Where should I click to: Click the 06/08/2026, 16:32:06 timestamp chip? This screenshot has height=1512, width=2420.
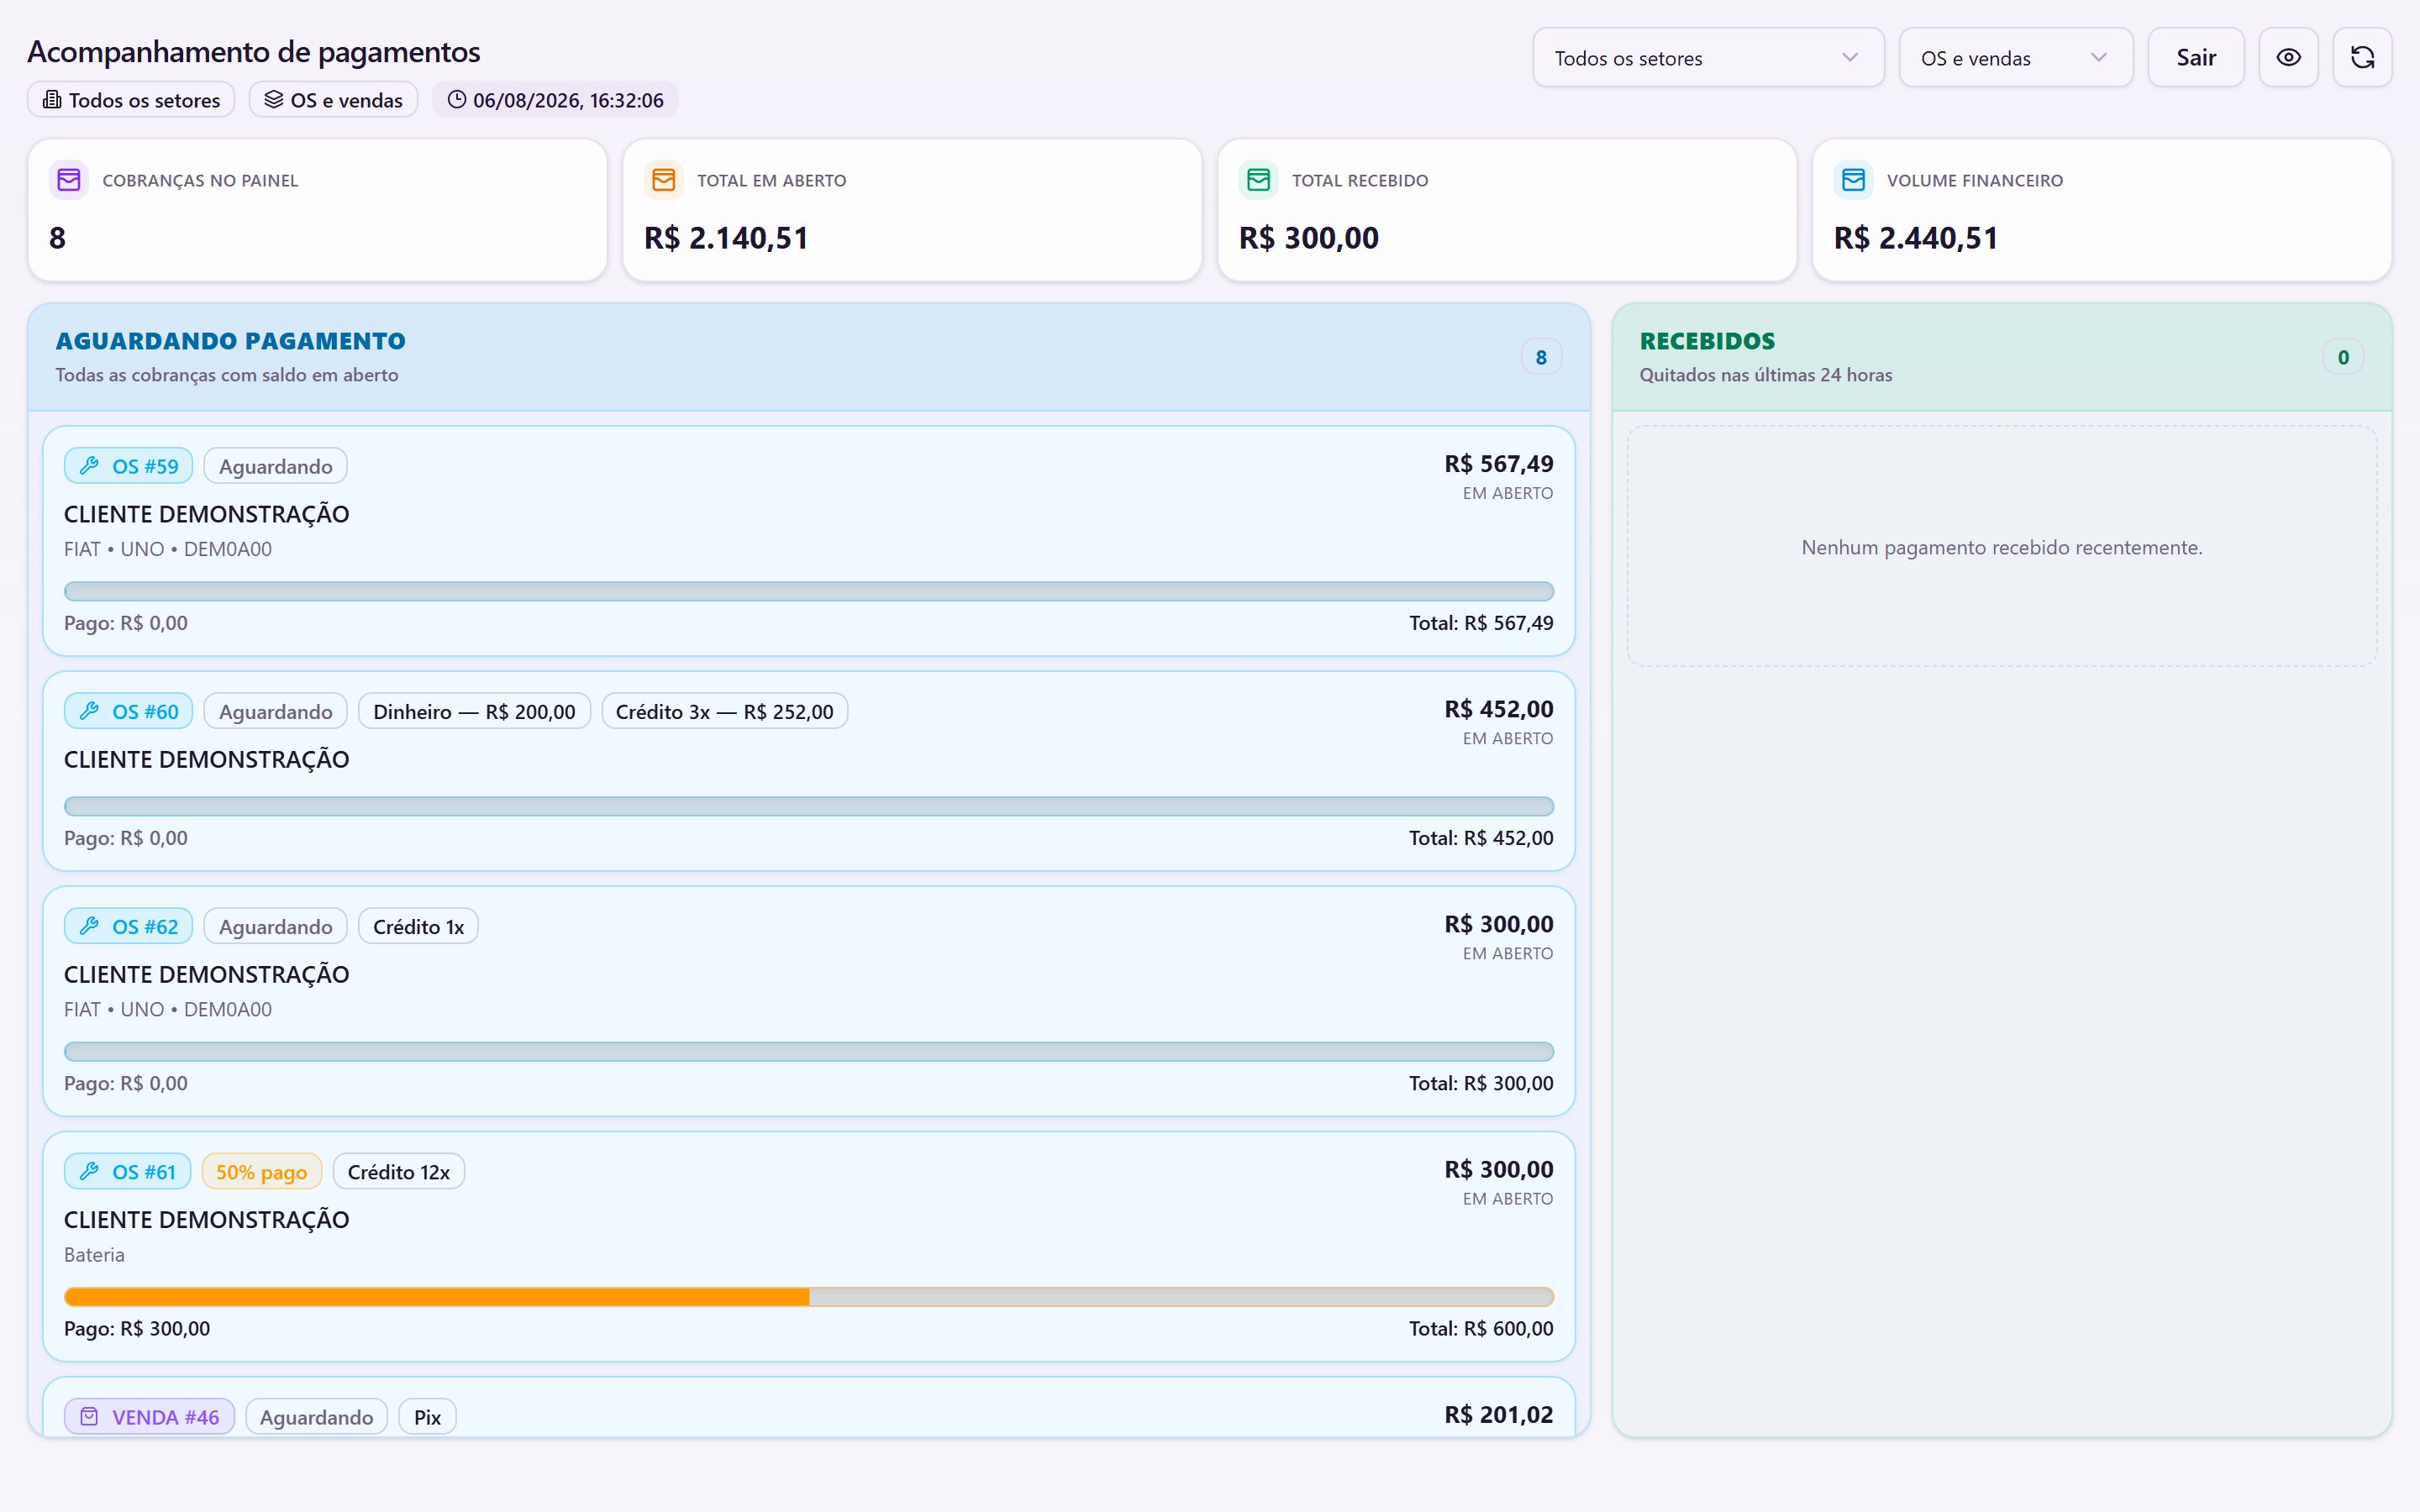(x=555, y=100)
